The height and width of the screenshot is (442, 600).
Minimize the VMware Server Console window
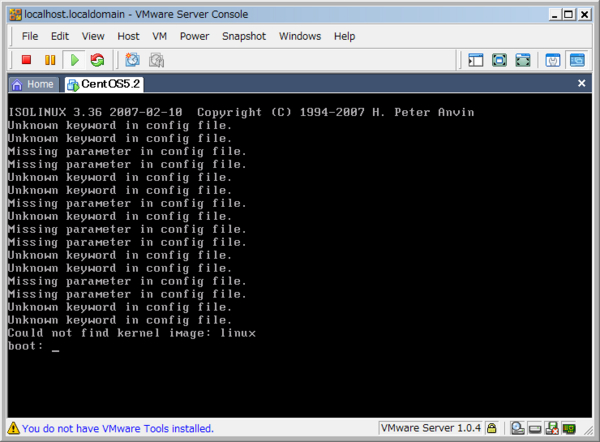tap(554, 15)
